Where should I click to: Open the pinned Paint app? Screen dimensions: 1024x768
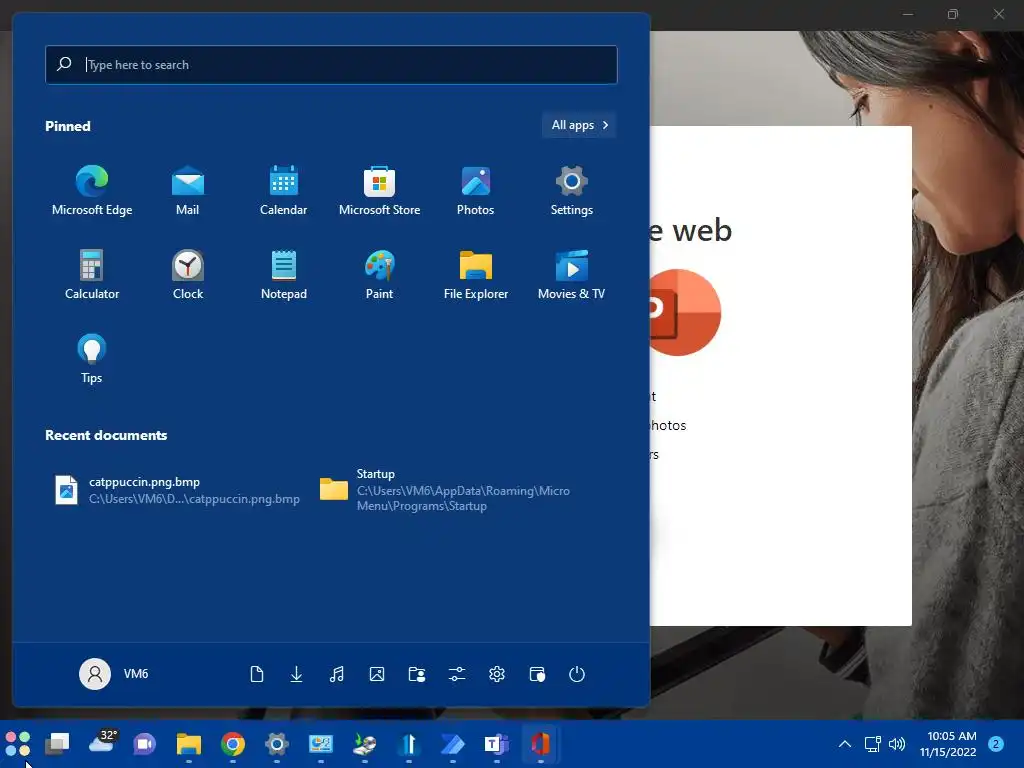click(x=379, y=274)
